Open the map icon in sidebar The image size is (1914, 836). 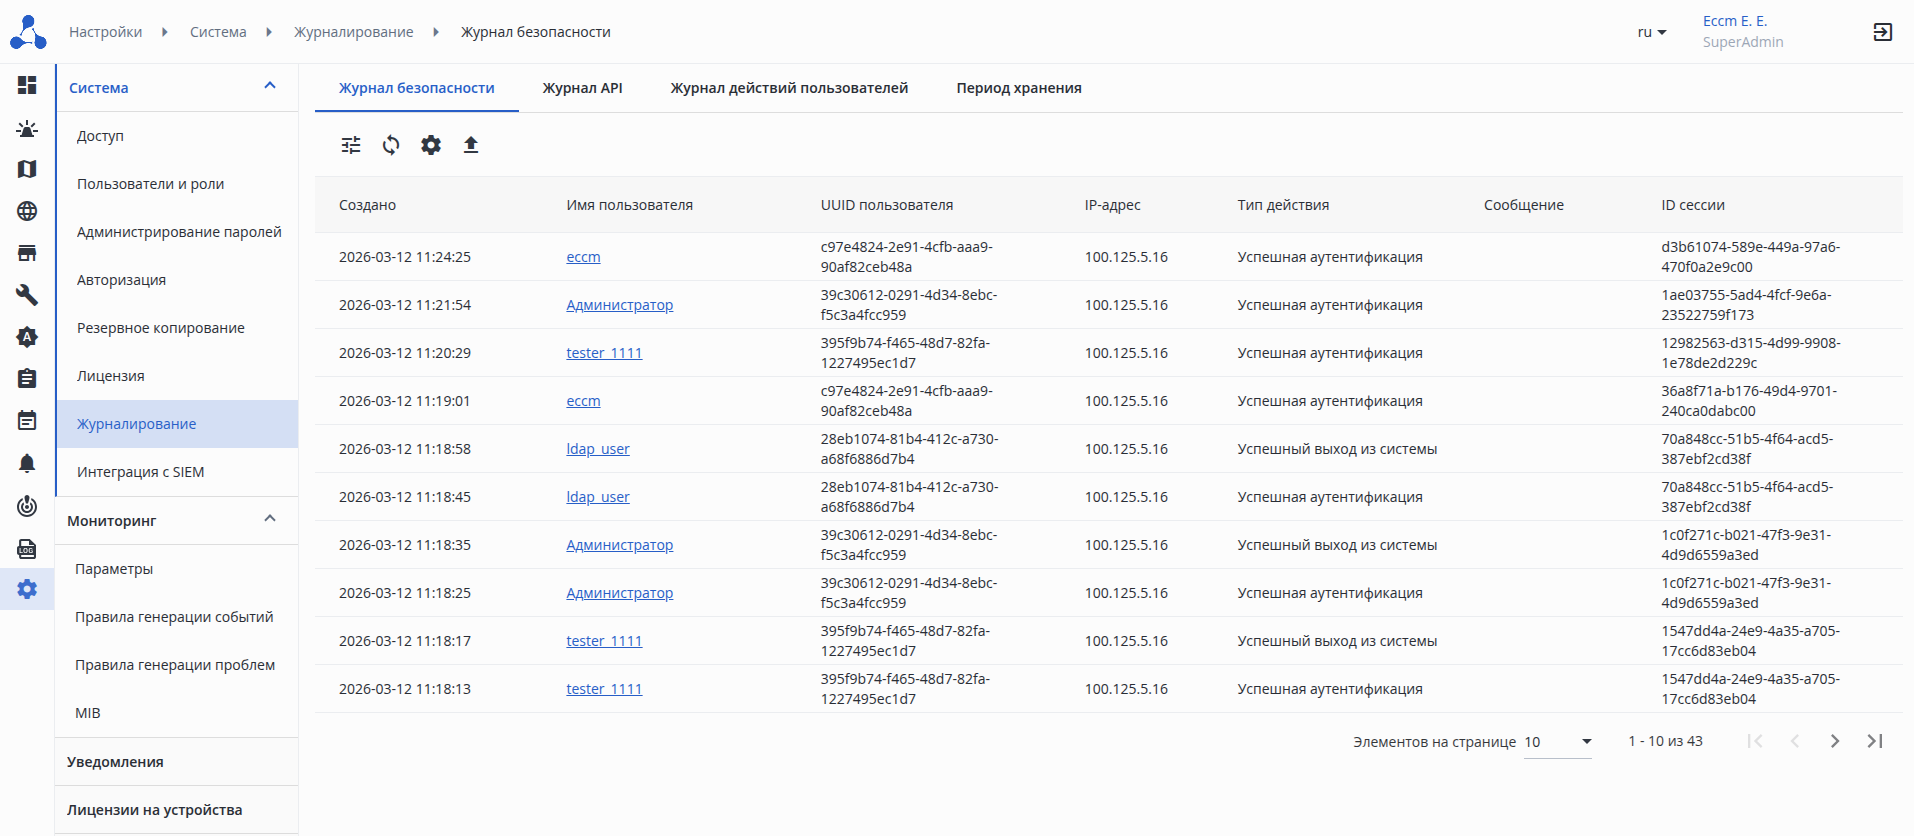point(27,169)
